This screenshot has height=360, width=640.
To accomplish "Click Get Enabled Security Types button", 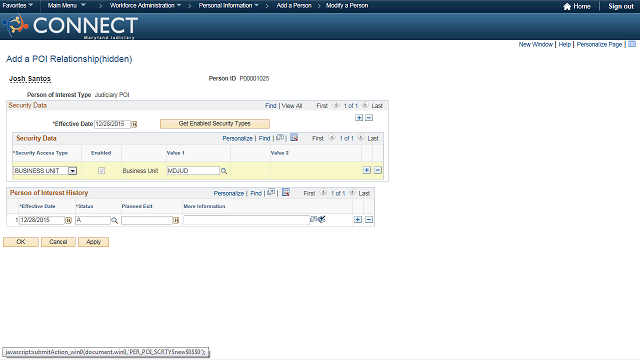I will (215, 123).
